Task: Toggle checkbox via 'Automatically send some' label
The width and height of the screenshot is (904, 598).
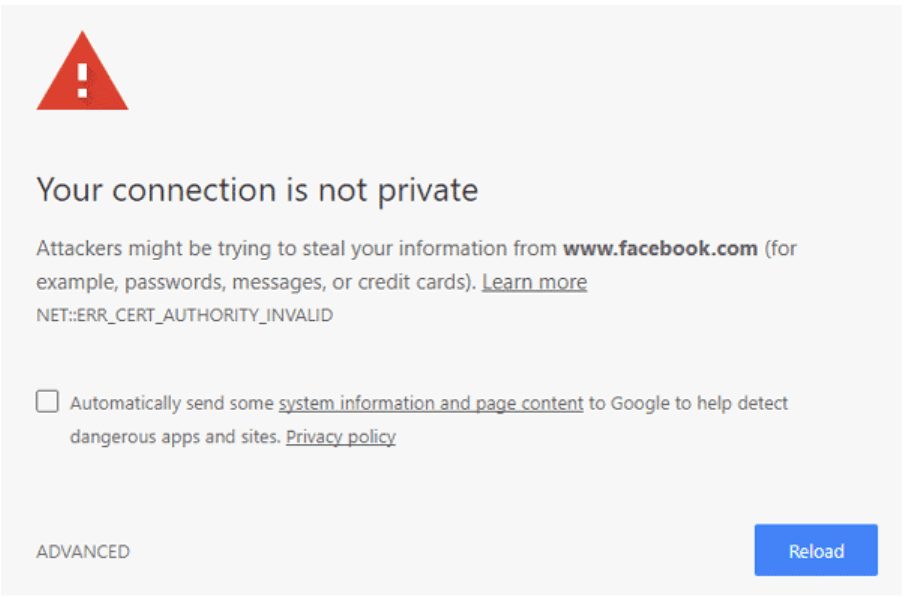Action: coord(172,403)
